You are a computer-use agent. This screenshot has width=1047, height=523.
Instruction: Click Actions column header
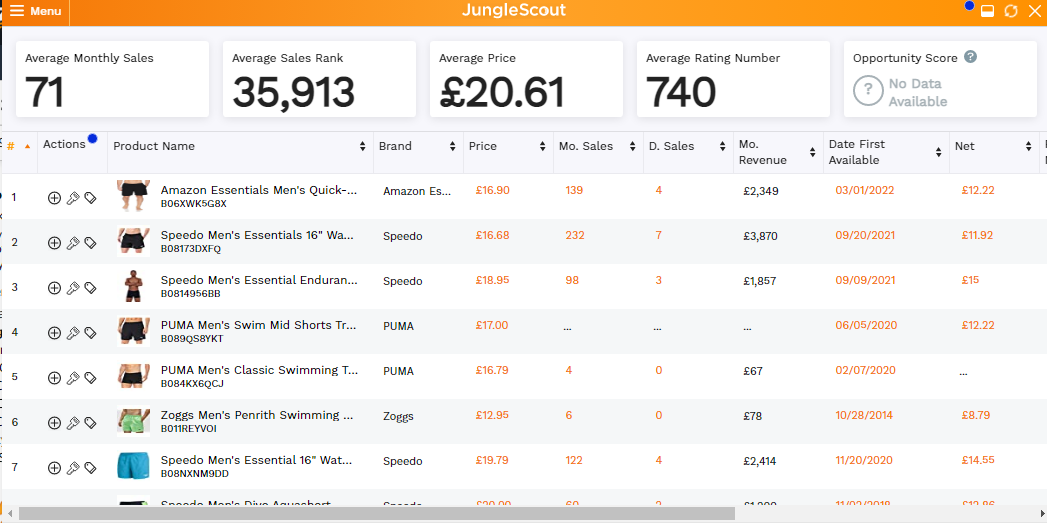point(64,144)
